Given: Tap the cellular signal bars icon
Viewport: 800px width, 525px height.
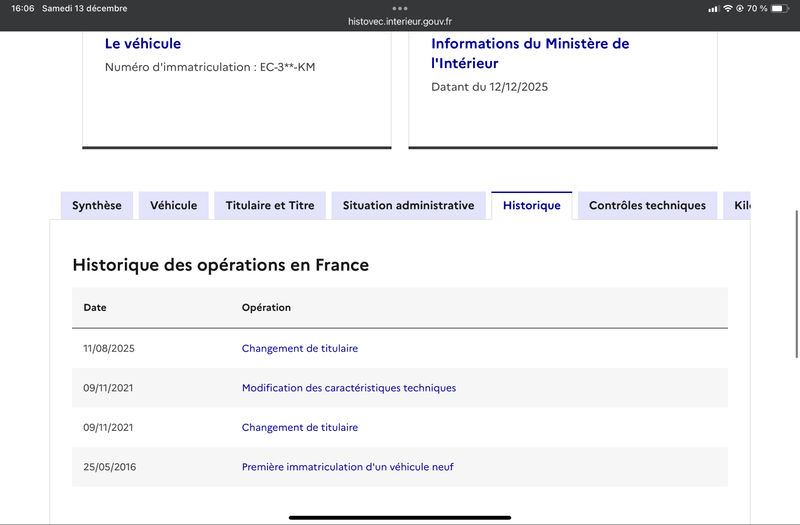Looking at the screenshot, I should [713, 8].
